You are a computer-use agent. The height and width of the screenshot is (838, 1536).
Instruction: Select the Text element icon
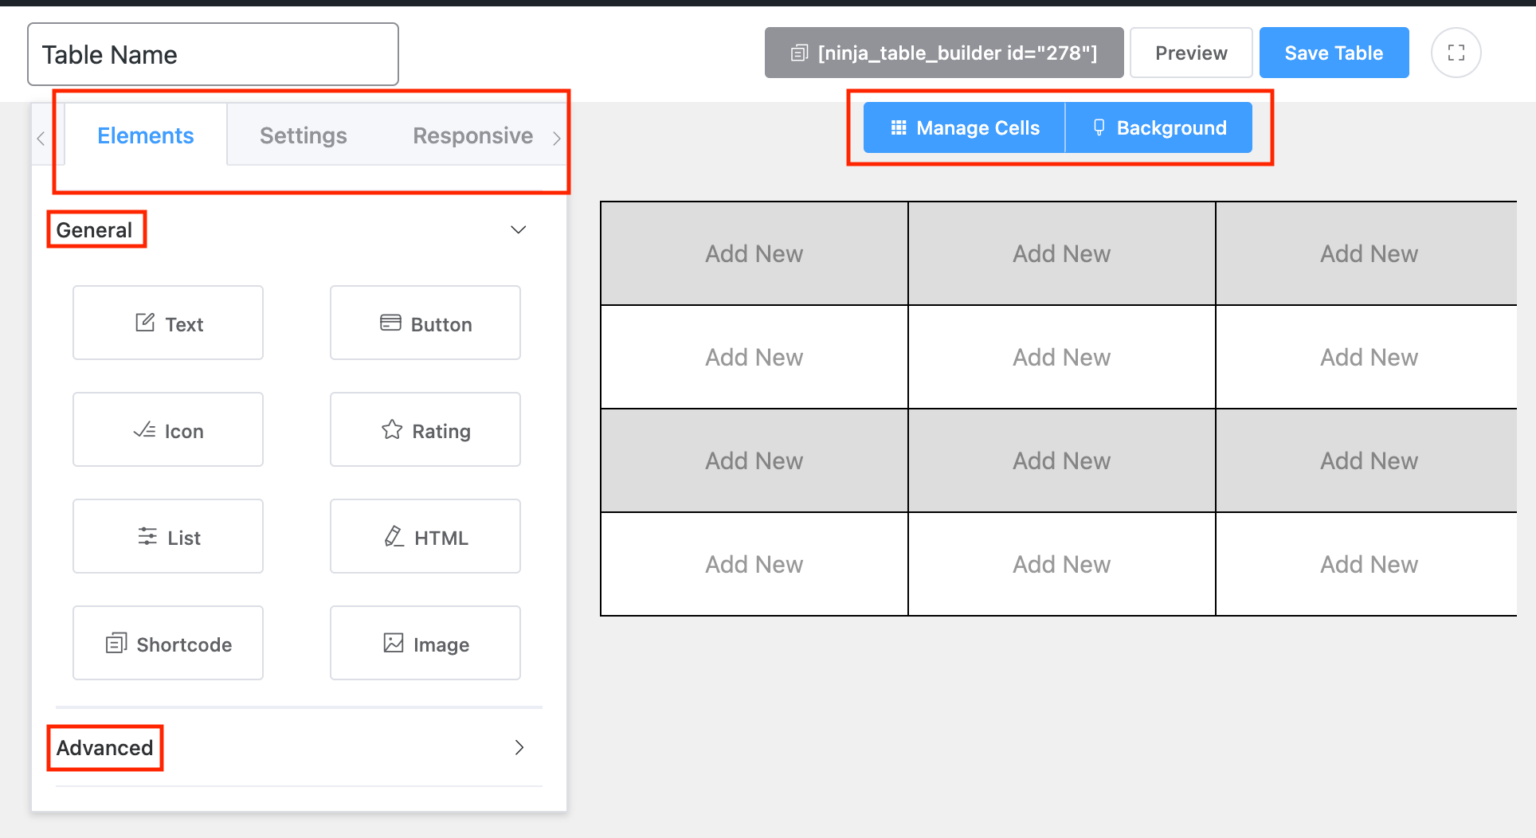pyautogui.click(x=167, y=323)
